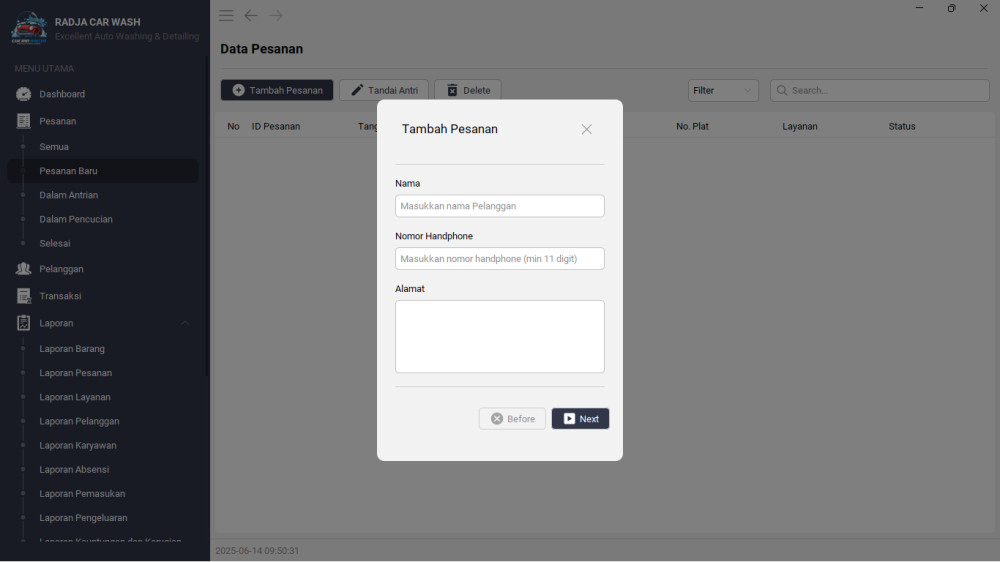Open the hamburger menu icon
Screen dimensions: 1000x562
tap(226, 15)
